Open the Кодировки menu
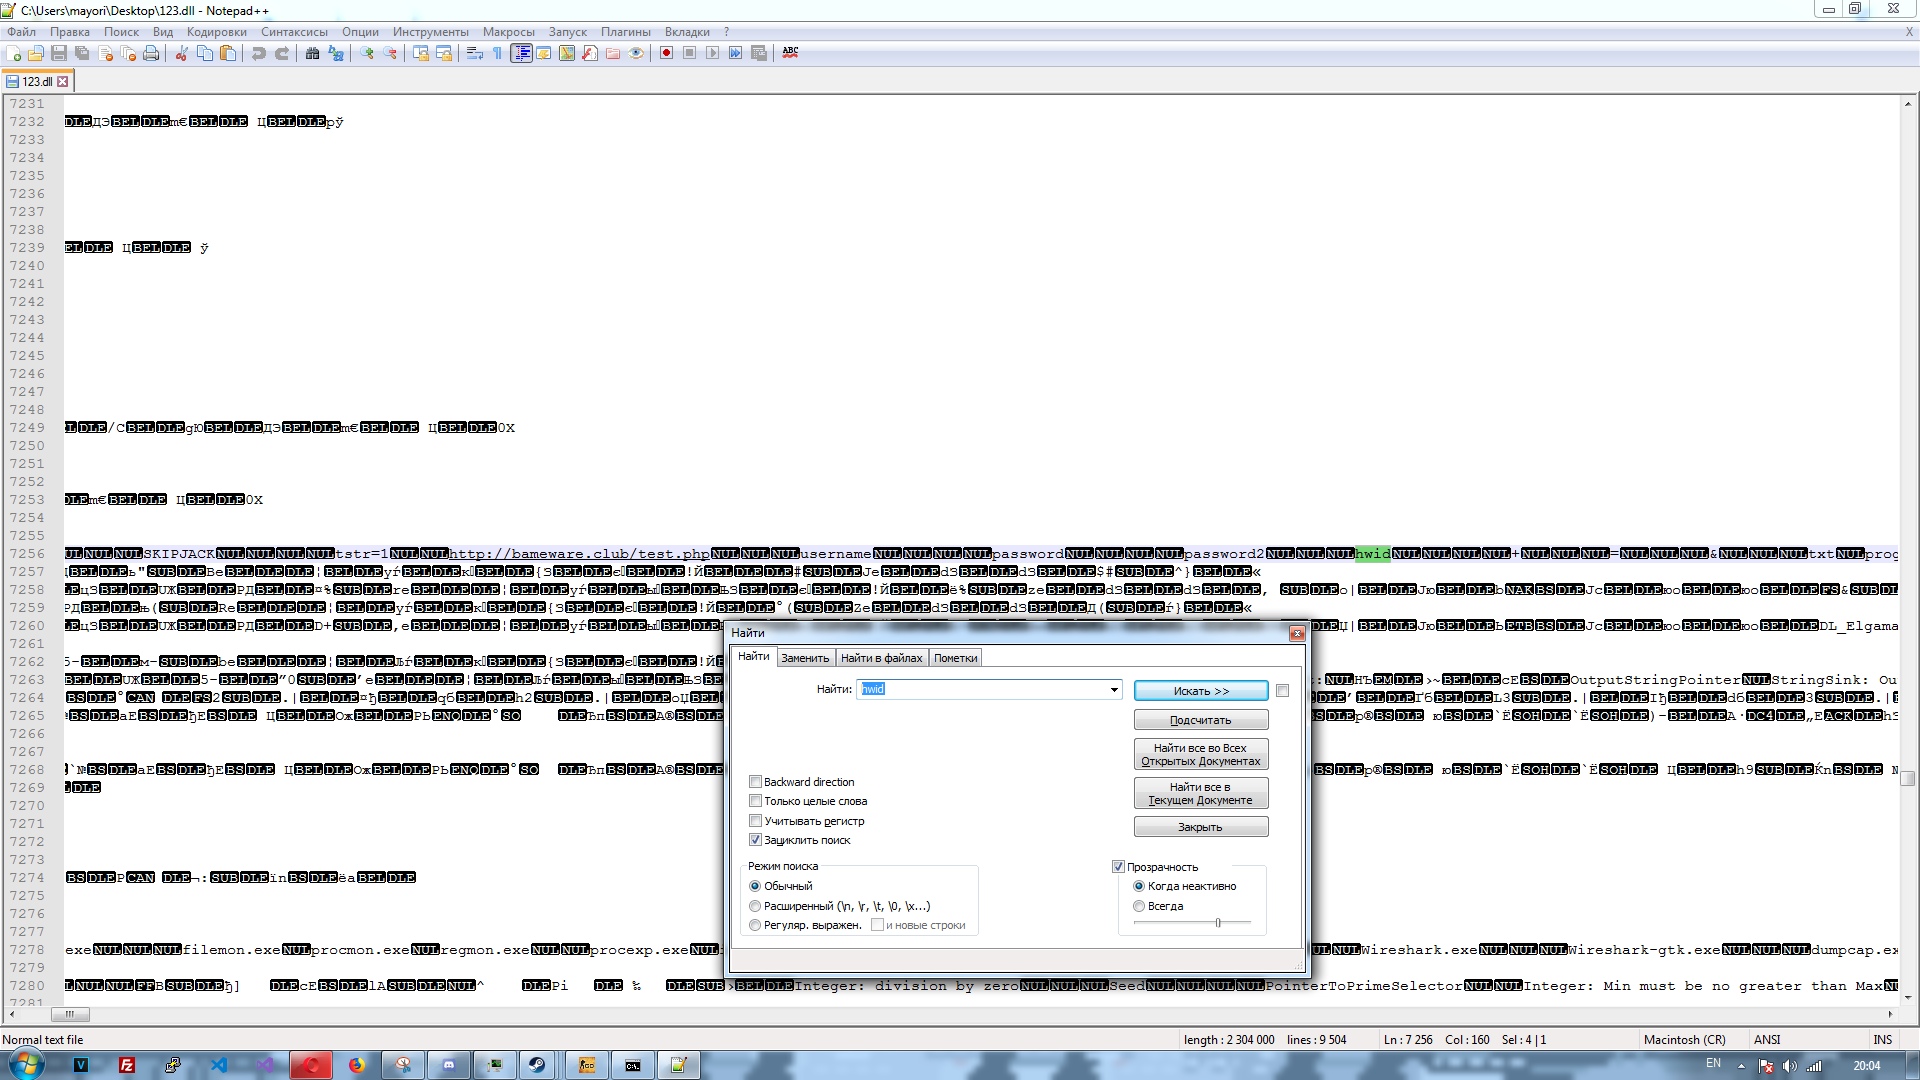1920x1080 pixels. click(216, 32)
